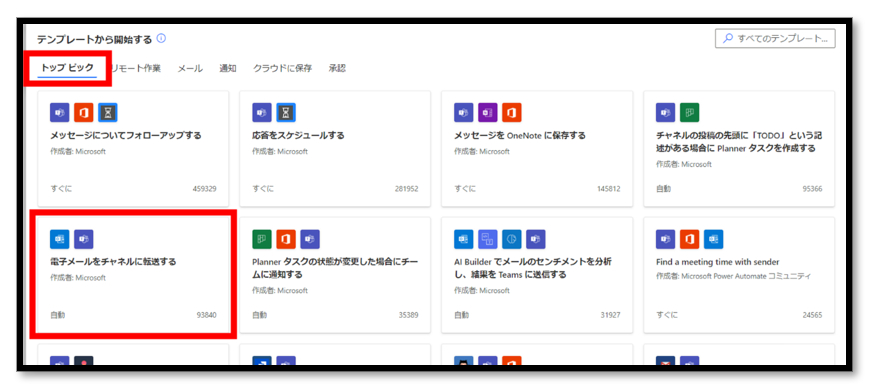Click the green Planner icon on the TODO Planner card
This screenshot has height=390, width=870.
coord(690,113)
